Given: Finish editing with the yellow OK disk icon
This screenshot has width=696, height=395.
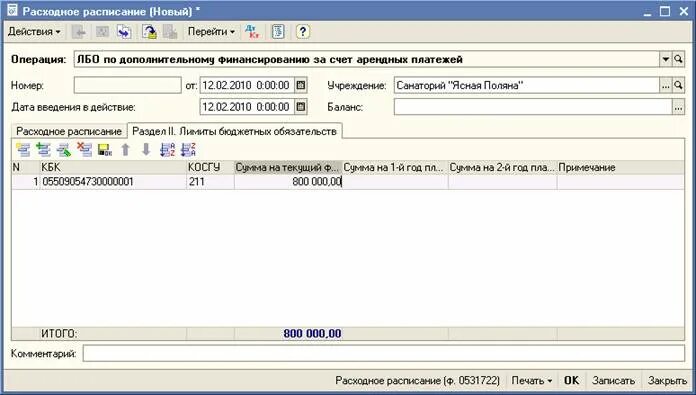Looking at the screenshot, I should click(105, 150).
